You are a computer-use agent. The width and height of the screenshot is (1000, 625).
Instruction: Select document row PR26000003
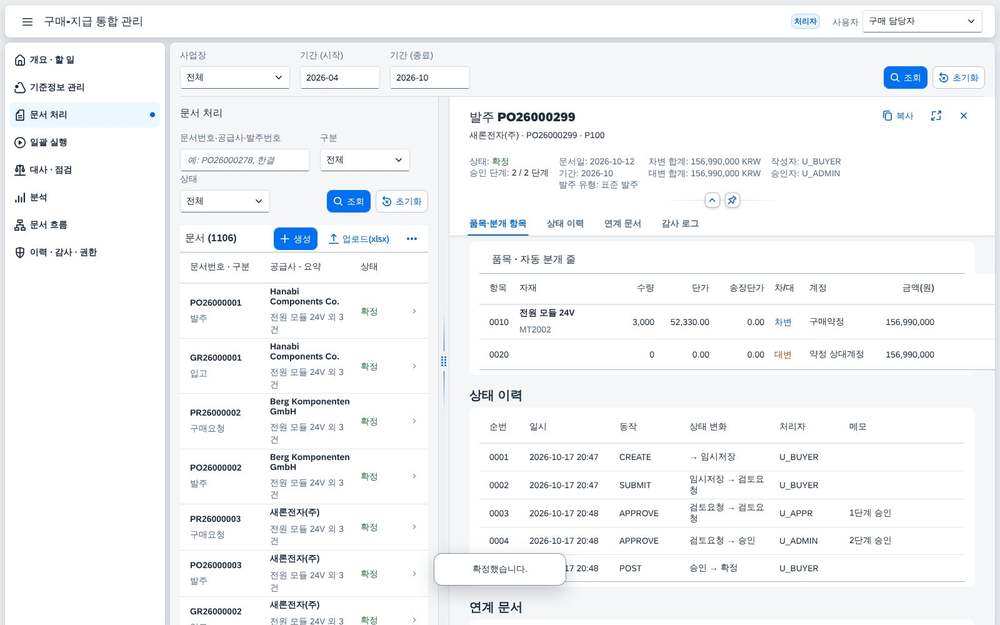coord(304,527)
